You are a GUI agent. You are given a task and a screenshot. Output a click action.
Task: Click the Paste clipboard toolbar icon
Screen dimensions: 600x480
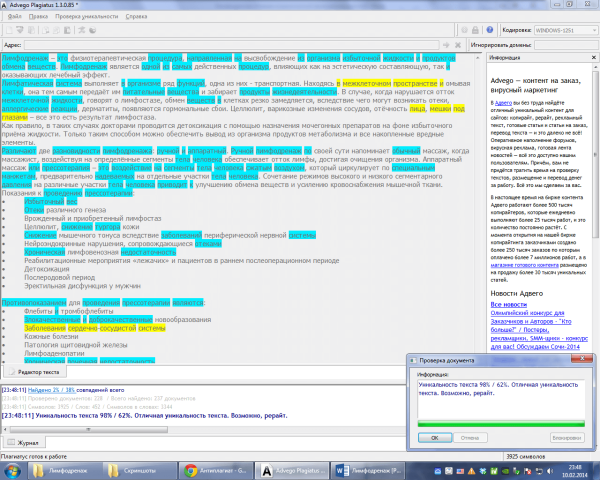pyautogui.click(x=67, y=30)
